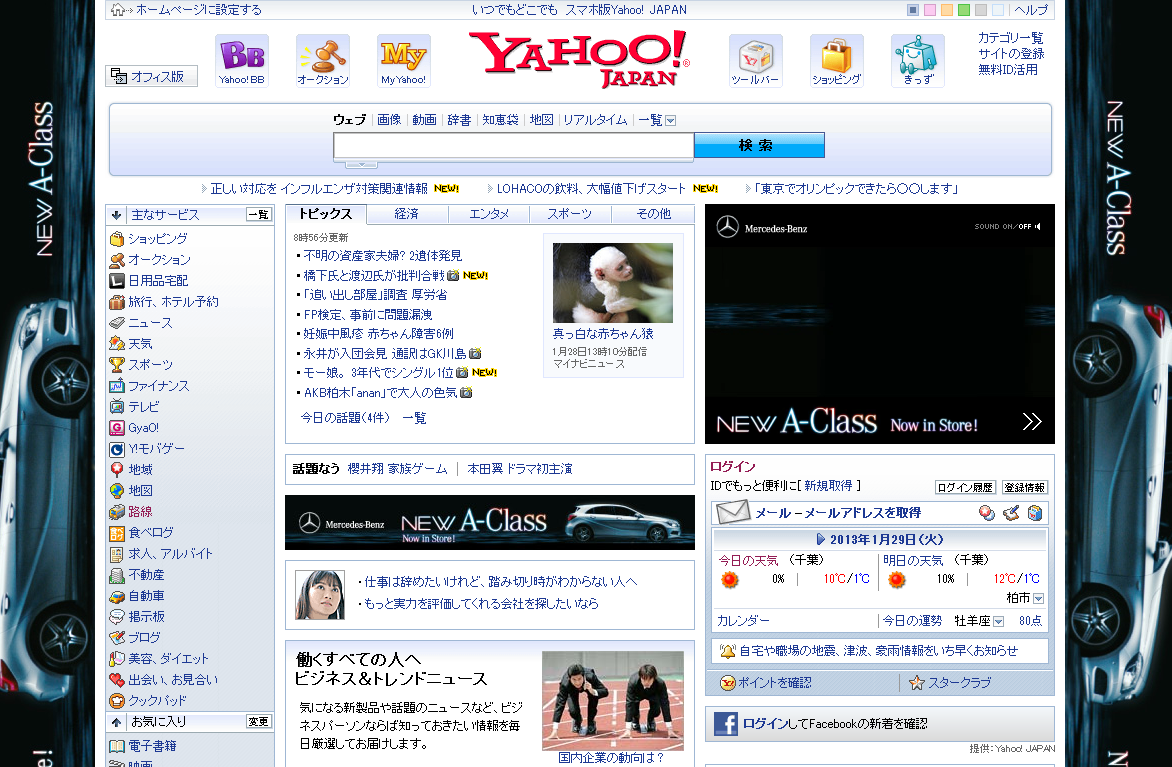
Task: Select the green theme color swatch
Action: tap(964, 10)
